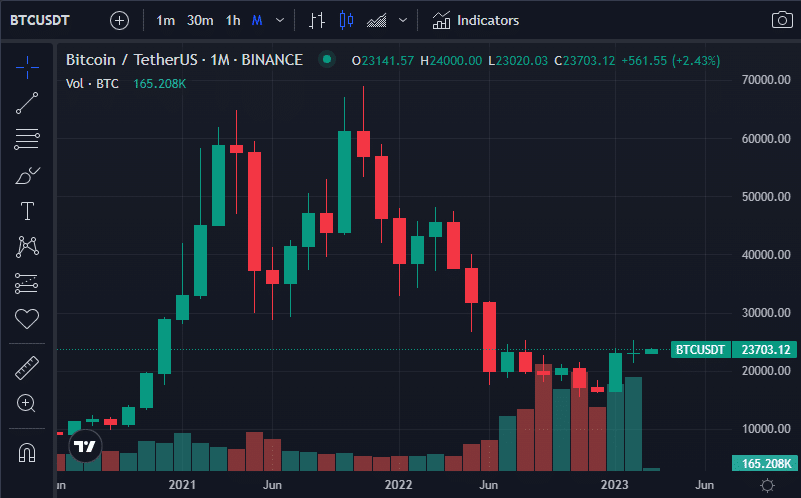
Task: Click the 2023 time axis label
Action: pyautogui.click(x=615, y=485)
